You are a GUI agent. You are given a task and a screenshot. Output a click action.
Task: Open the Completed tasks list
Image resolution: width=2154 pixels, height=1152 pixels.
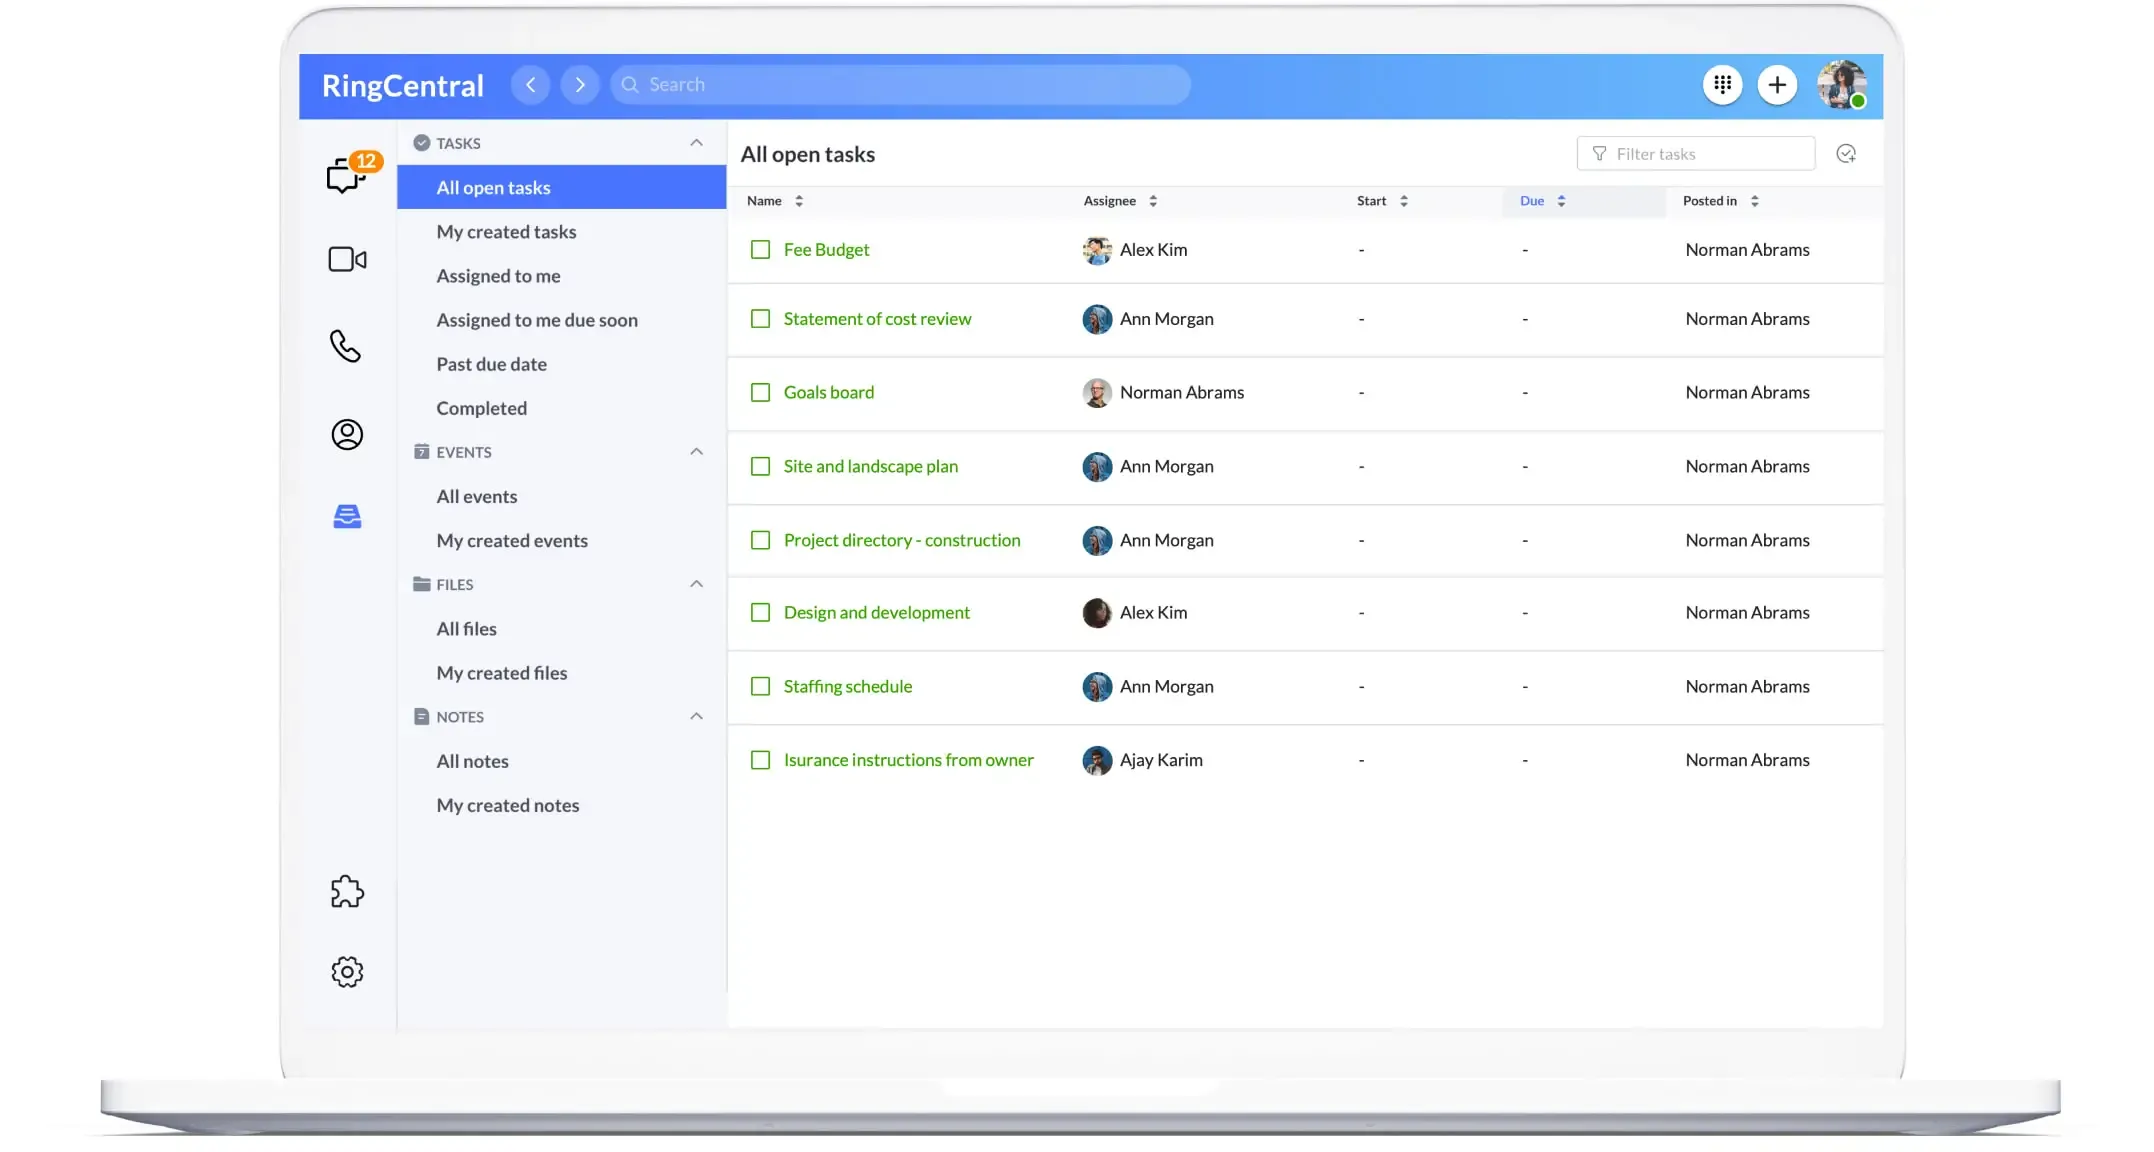pyautogui.click(x=481, y=408)
